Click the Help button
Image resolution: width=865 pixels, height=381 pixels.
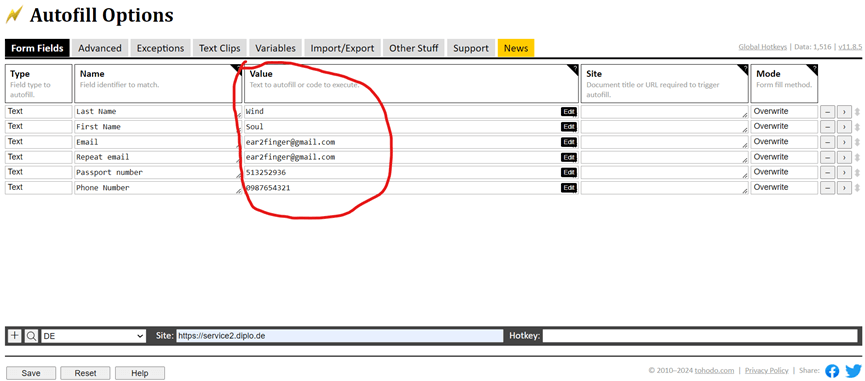pos(140,373)
